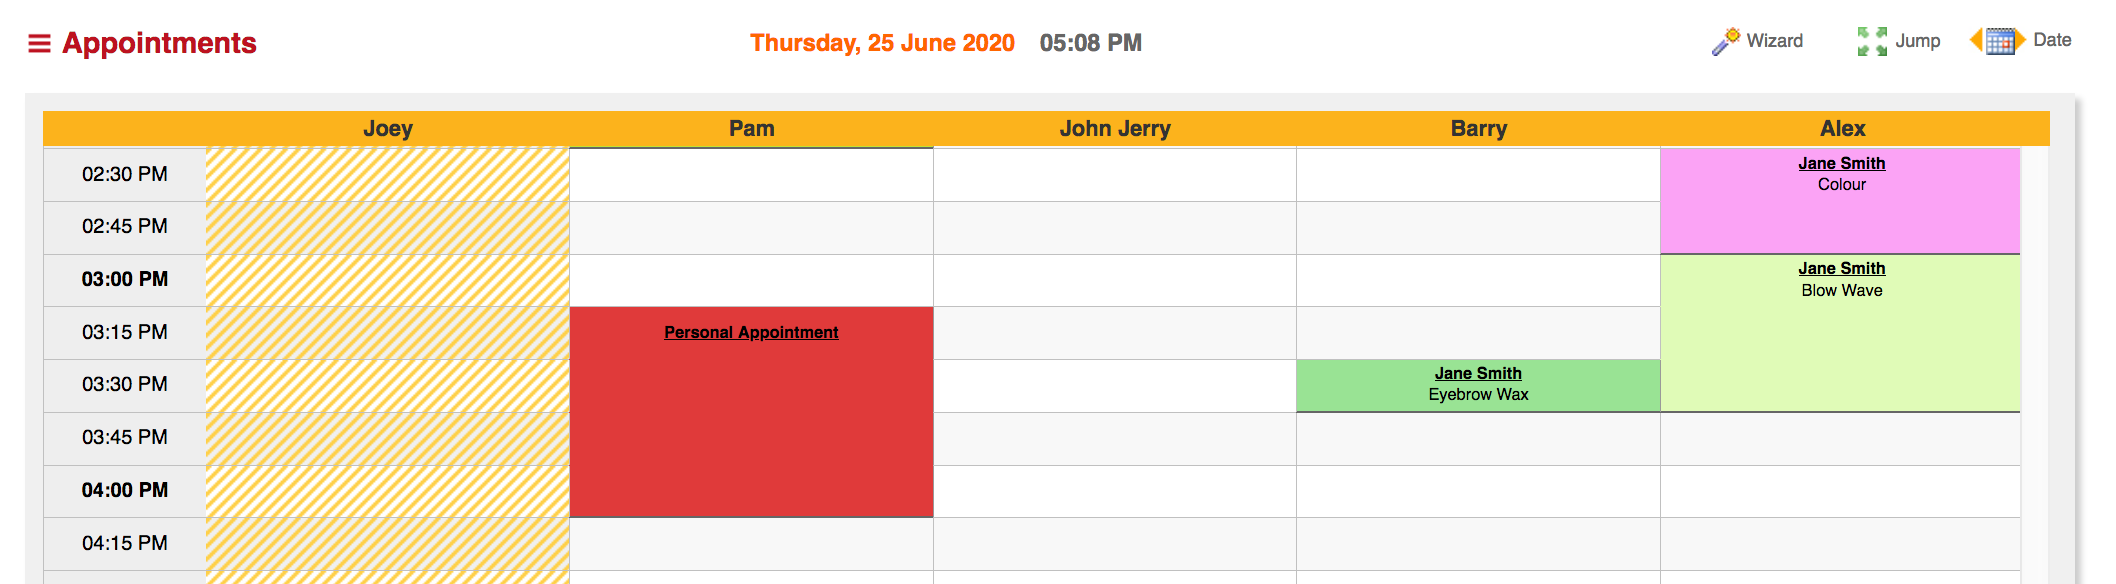Screen dimensions: 2116x584
Task: Click John Jerry's empty 03:00 PM slot
Action: coord(1115,280)
